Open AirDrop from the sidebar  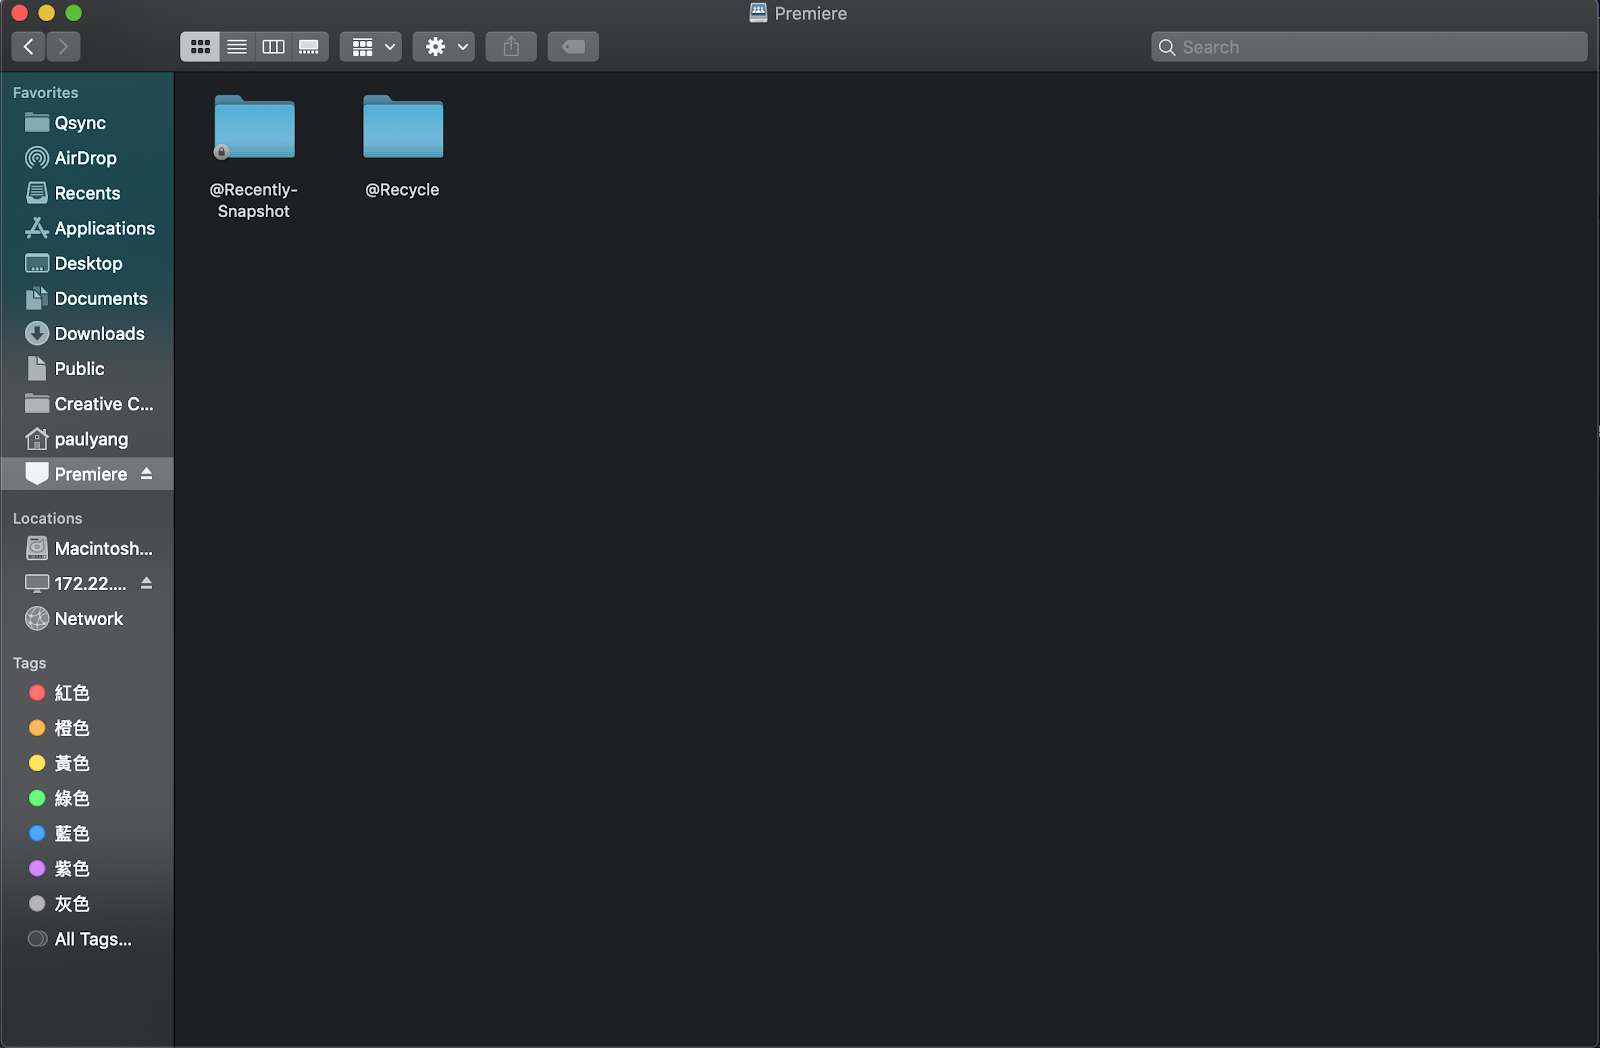pyautogui.click(x=85, y=158)
